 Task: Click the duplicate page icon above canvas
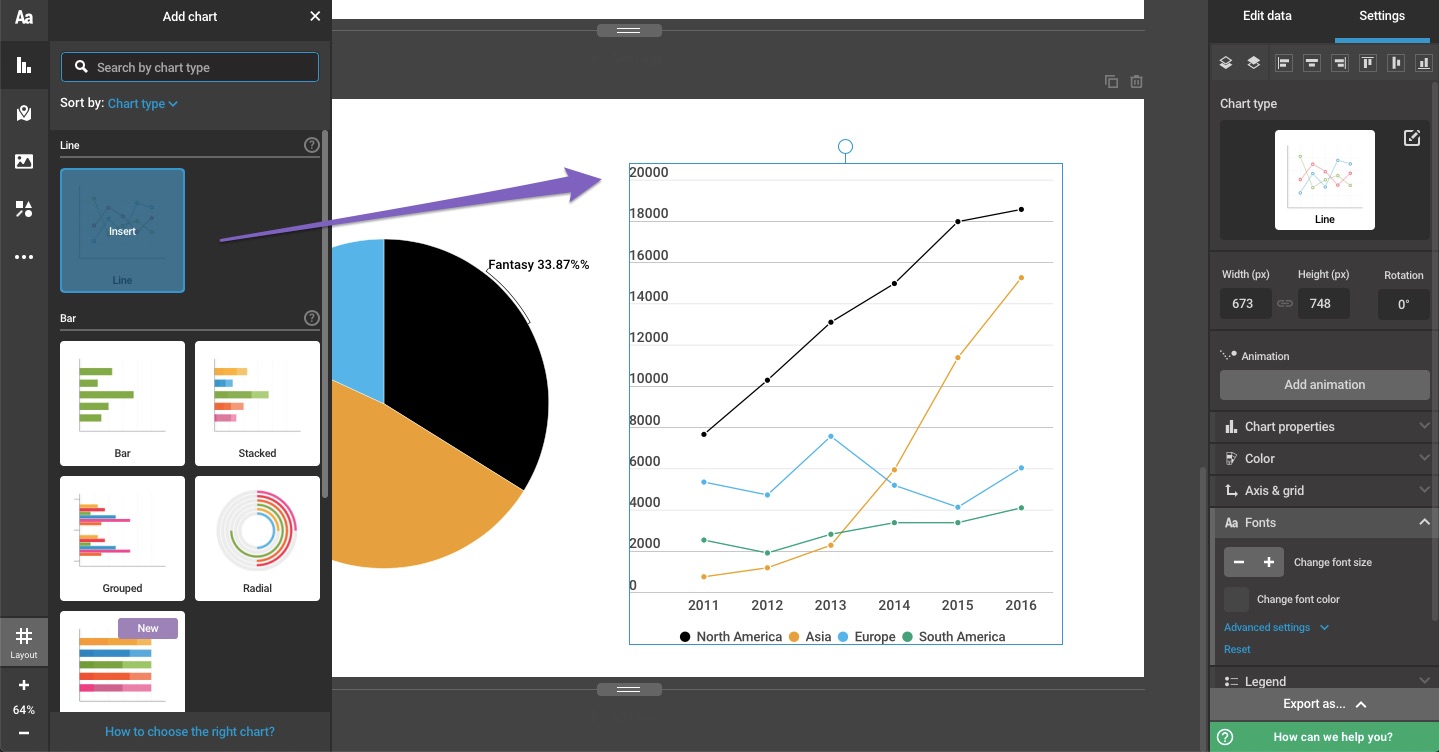coord(1111,82)
